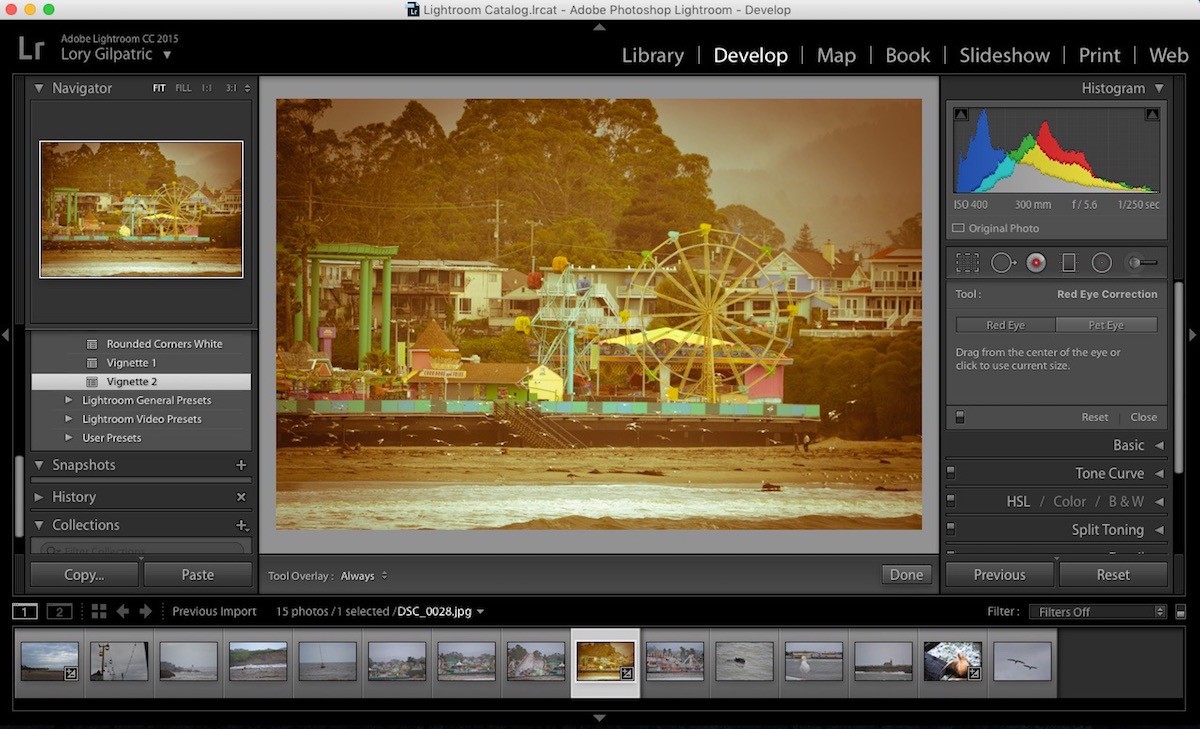Select the Crop Overlay tool
The width and height of the screenshot is (1200, 729).
[967, 263]
